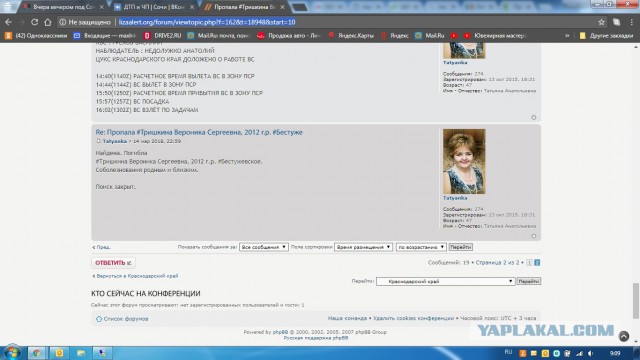This screenshot has width=640, height=360.
Task: Close the 'Пропала #Тришкина' tab
Action: point(282,7)
